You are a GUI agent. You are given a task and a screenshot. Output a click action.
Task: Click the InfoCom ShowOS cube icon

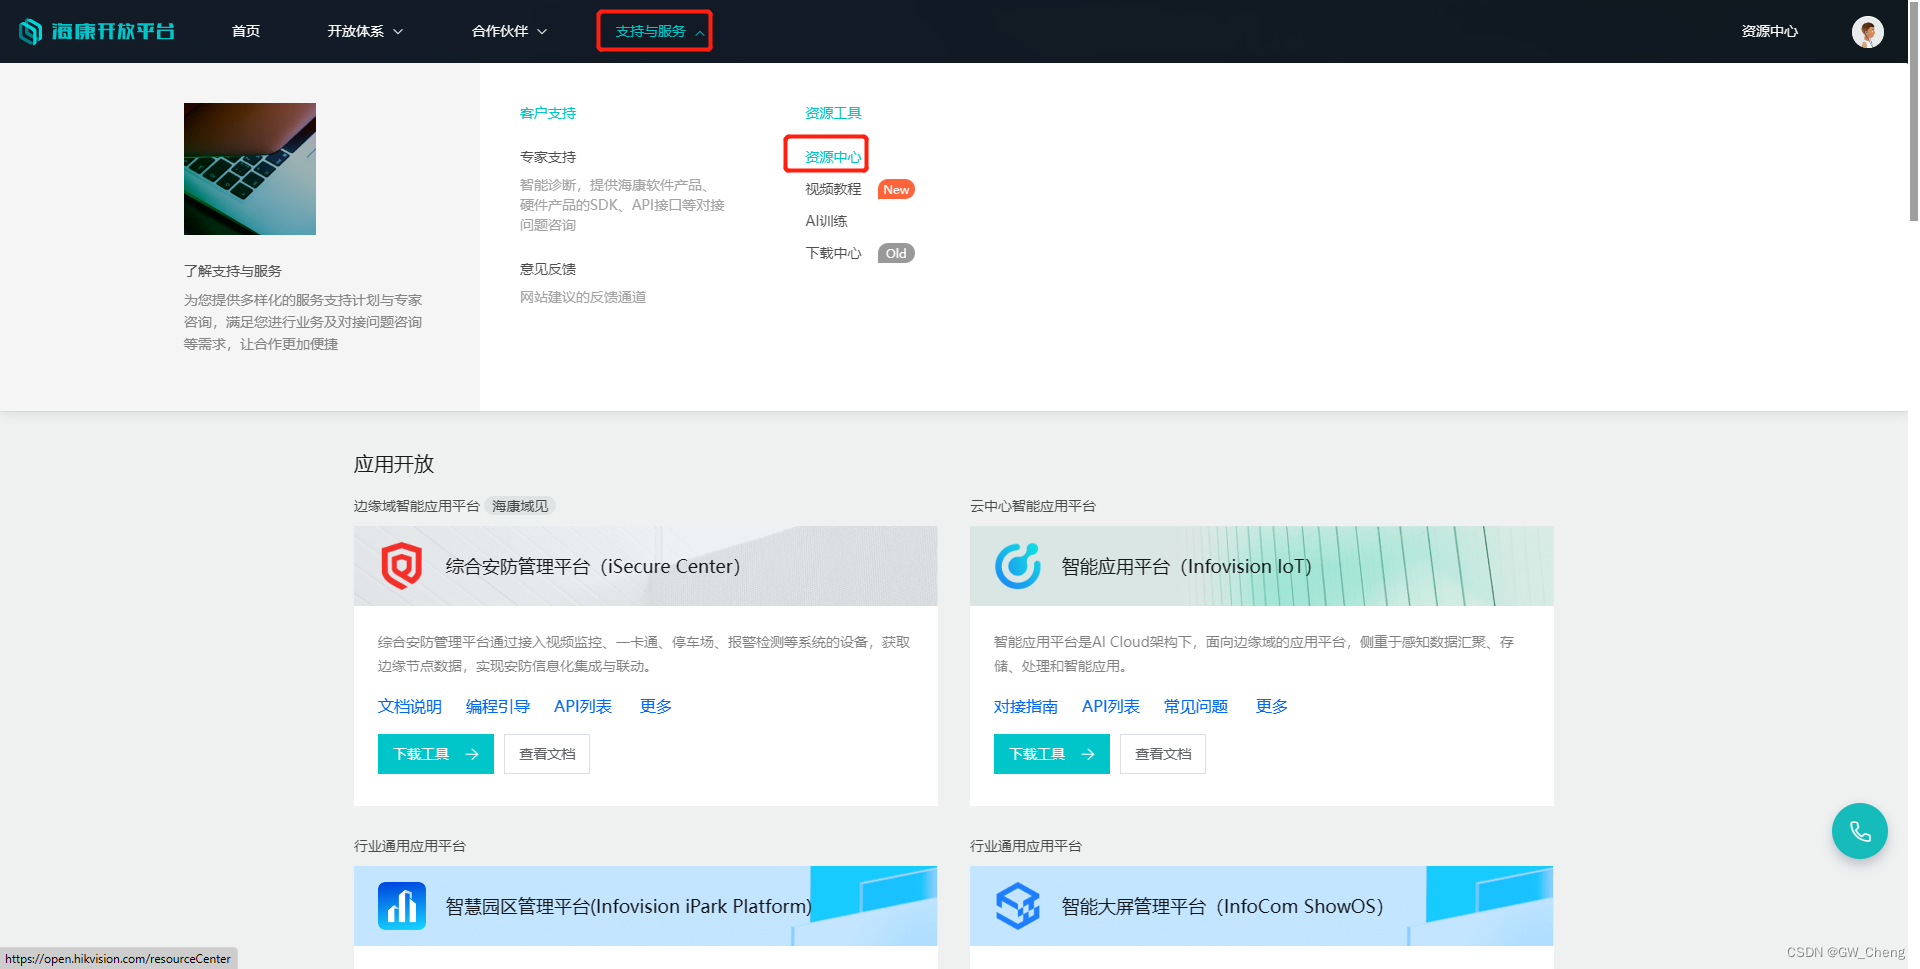coord(1018,906)
